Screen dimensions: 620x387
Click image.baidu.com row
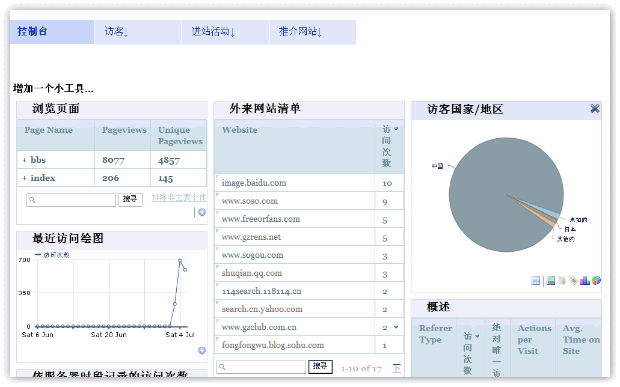(x=309, y=183)
